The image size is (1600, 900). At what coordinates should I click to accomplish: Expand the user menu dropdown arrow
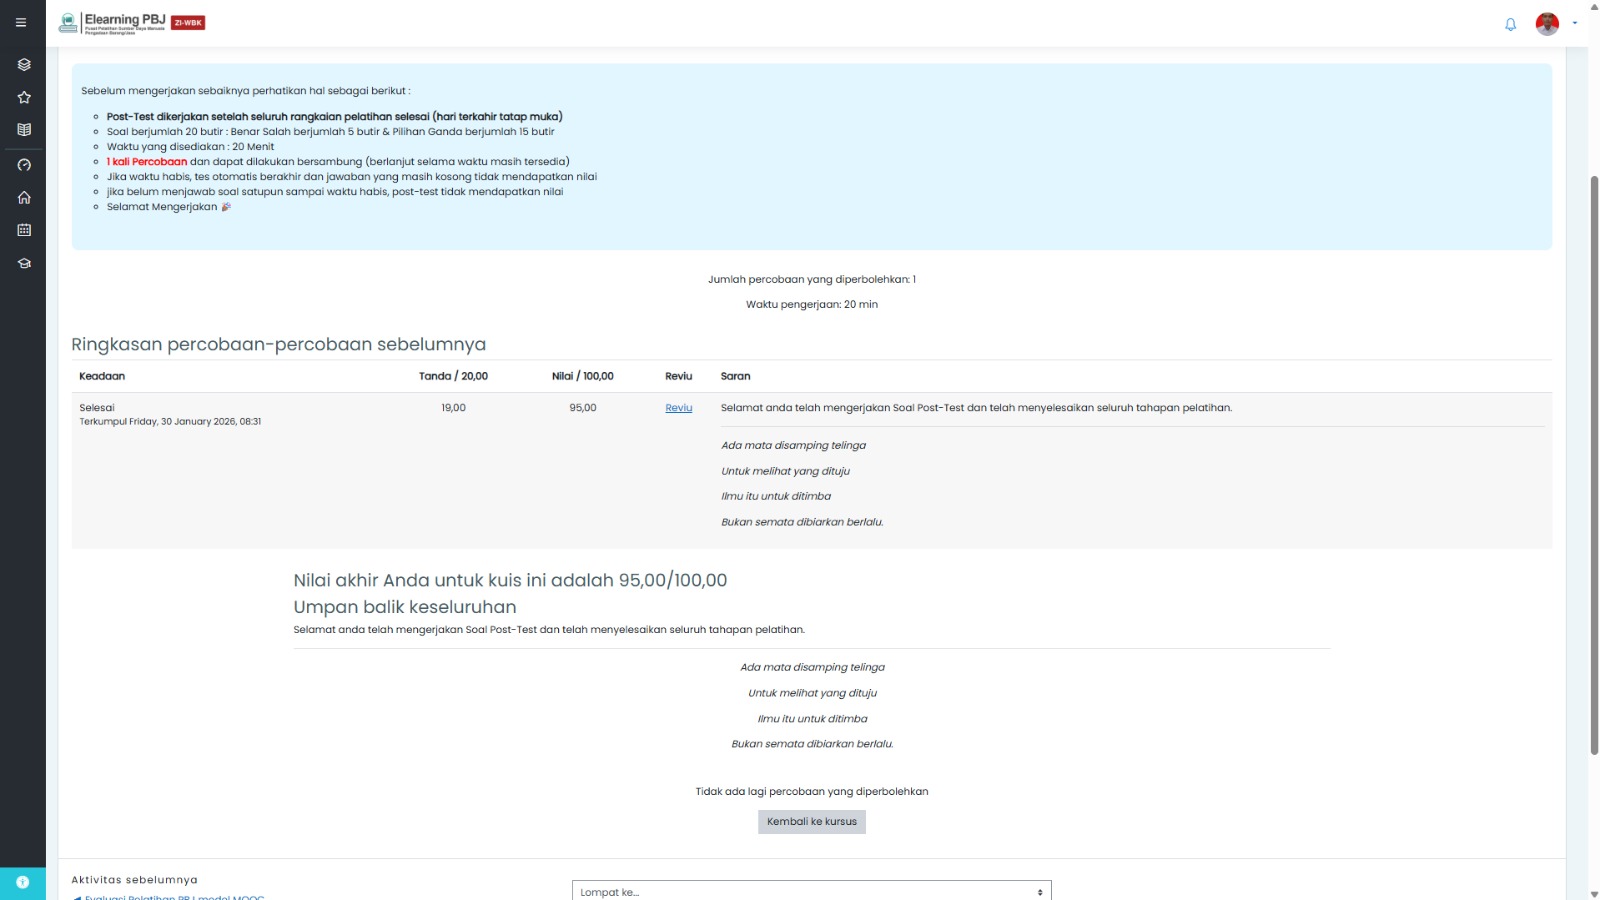click(x=1575, y=23)
